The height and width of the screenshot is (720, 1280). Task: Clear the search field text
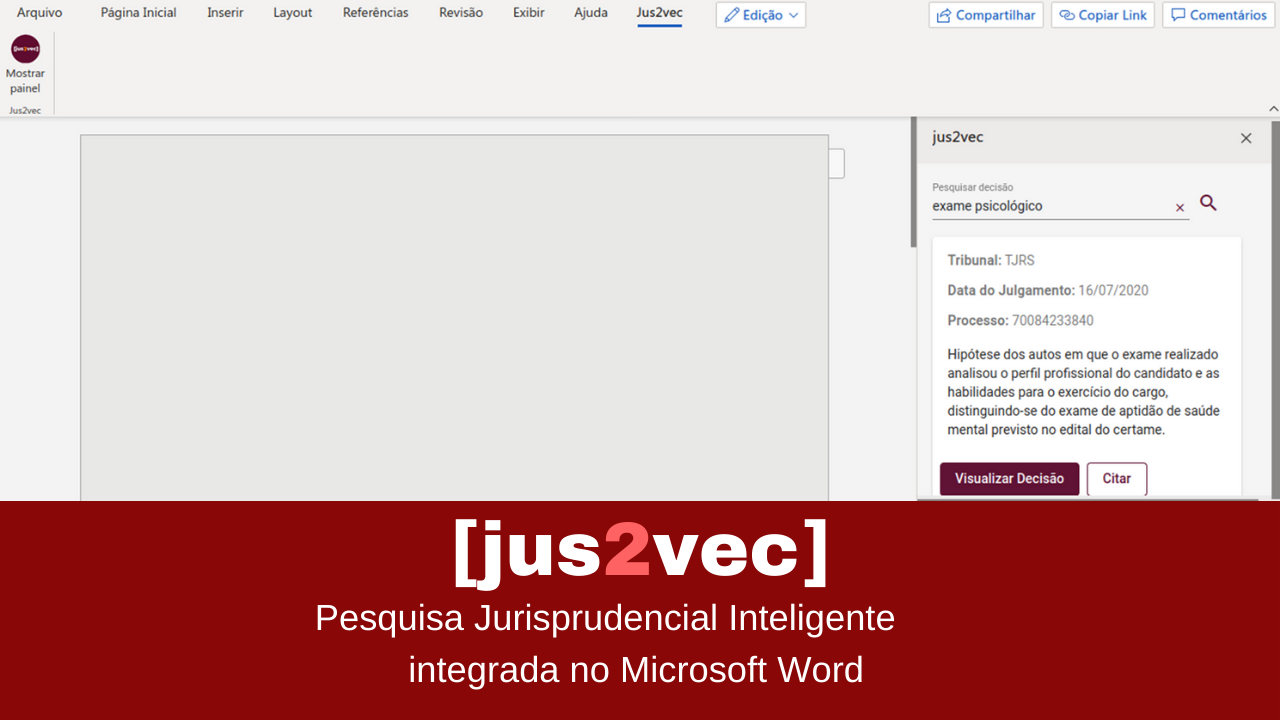point(1180,208)
